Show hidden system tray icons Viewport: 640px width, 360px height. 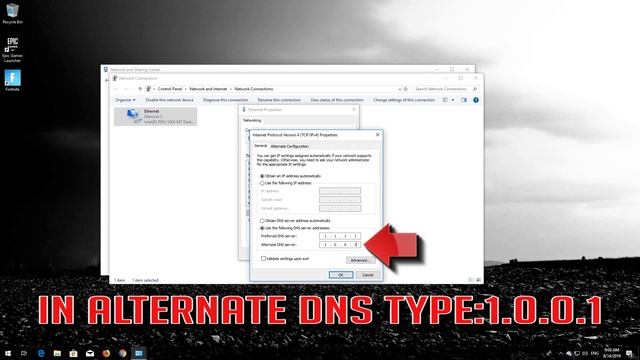(561, 353)
